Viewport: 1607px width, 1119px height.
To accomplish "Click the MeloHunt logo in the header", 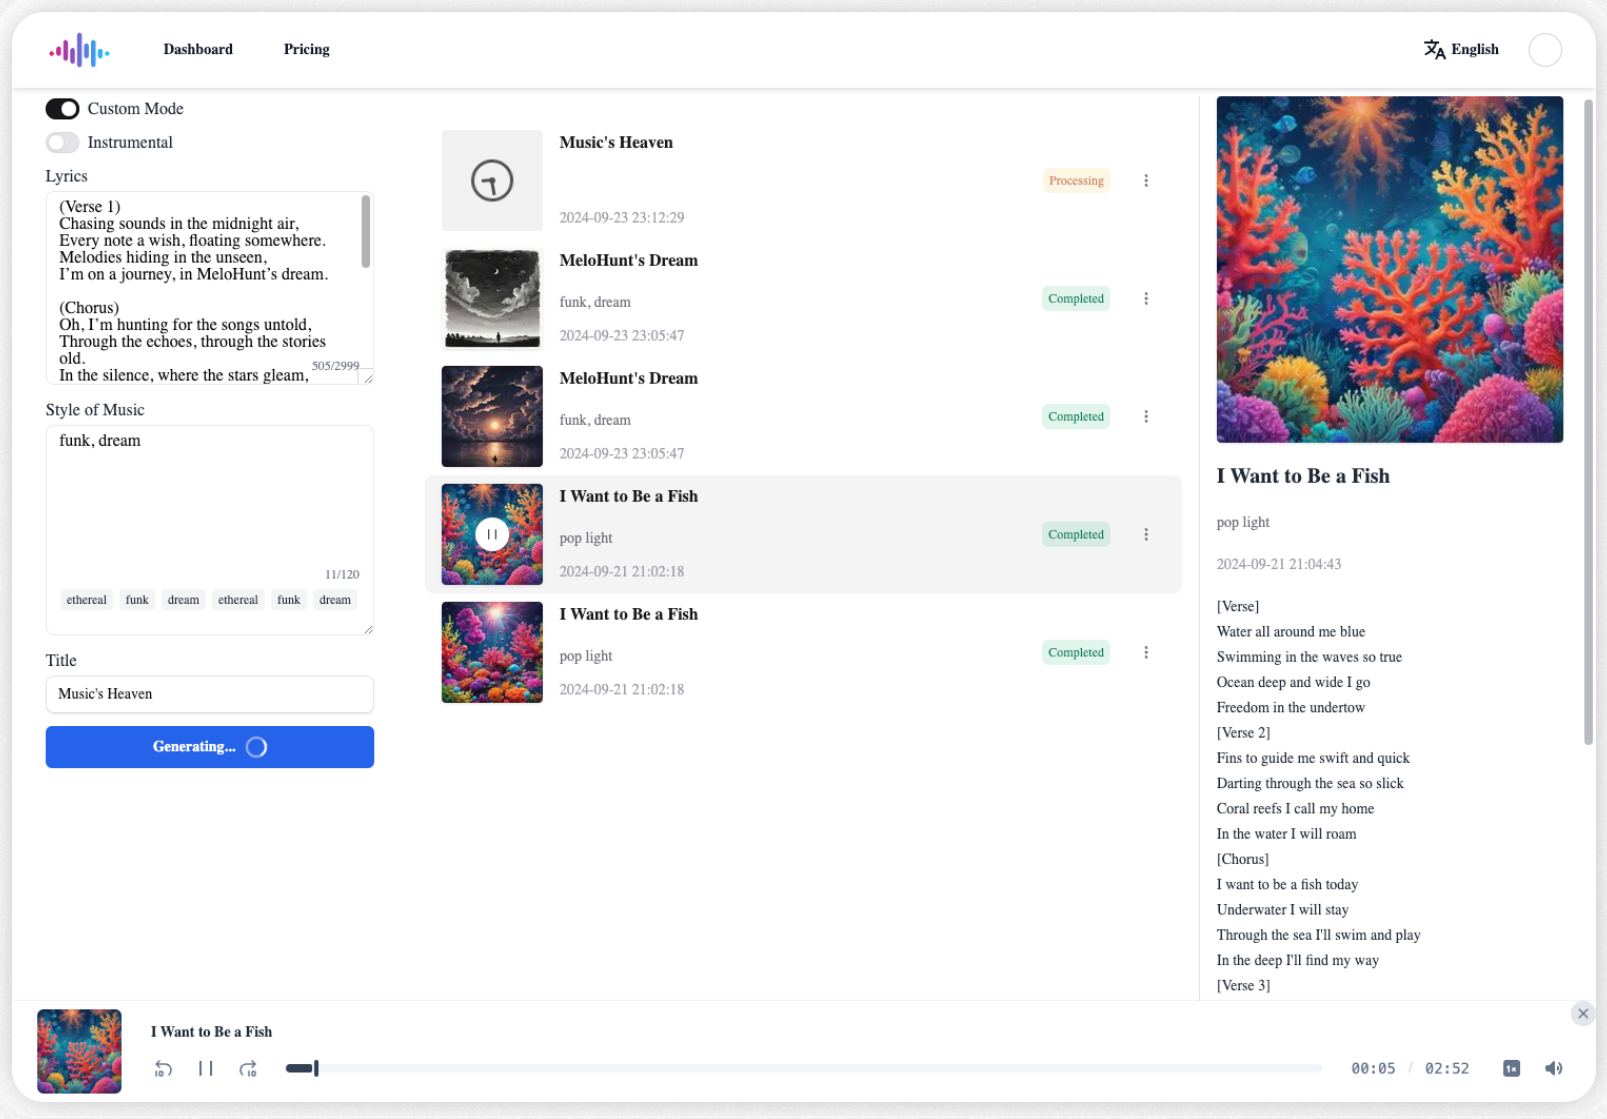I will [79, 49].
